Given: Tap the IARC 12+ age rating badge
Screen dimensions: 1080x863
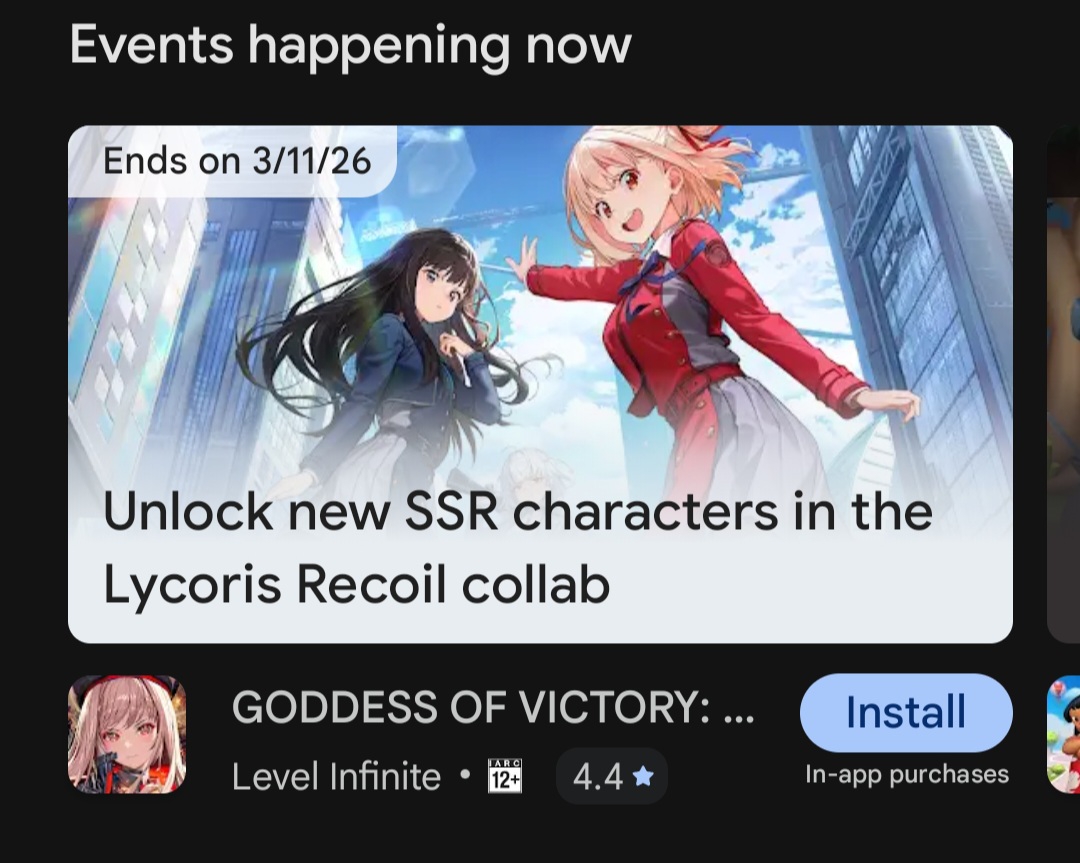Looking at the screenshot, I should point(505,776).
